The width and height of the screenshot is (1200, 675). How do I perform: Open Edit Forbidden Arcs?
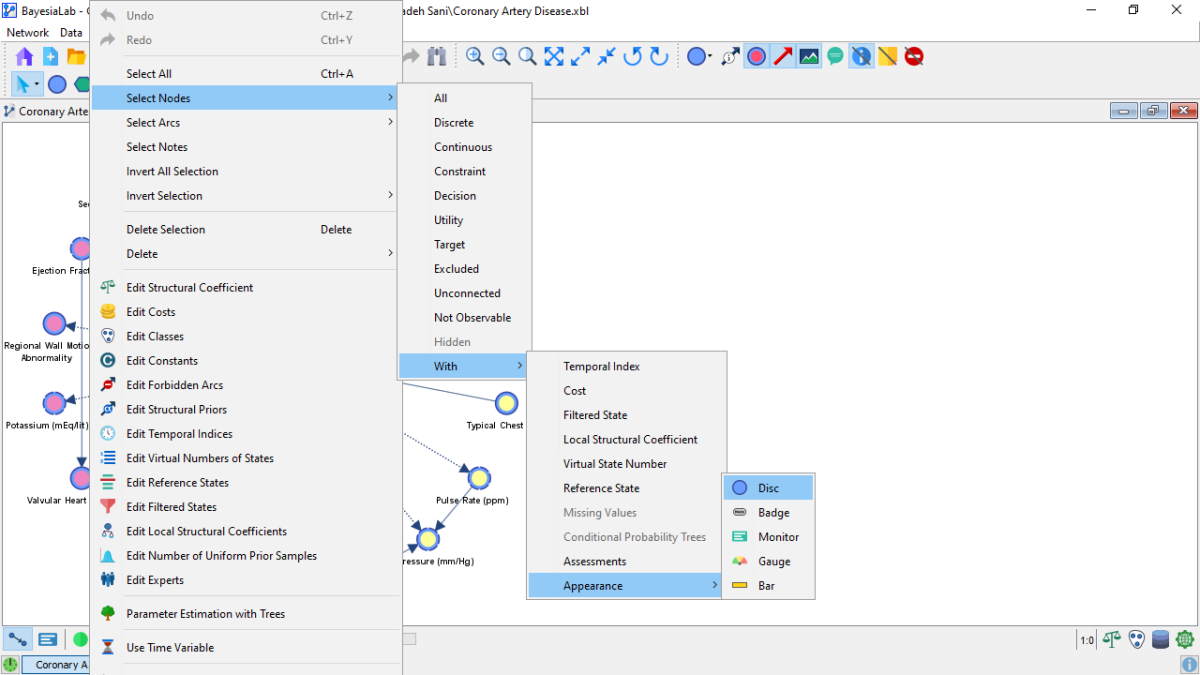pos(246,385)
